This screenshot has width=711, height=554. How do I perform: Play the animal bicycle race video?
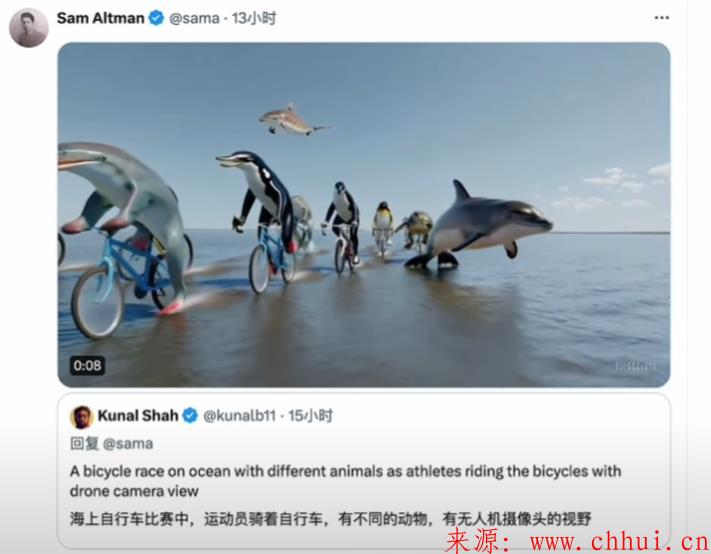(364, 214)
